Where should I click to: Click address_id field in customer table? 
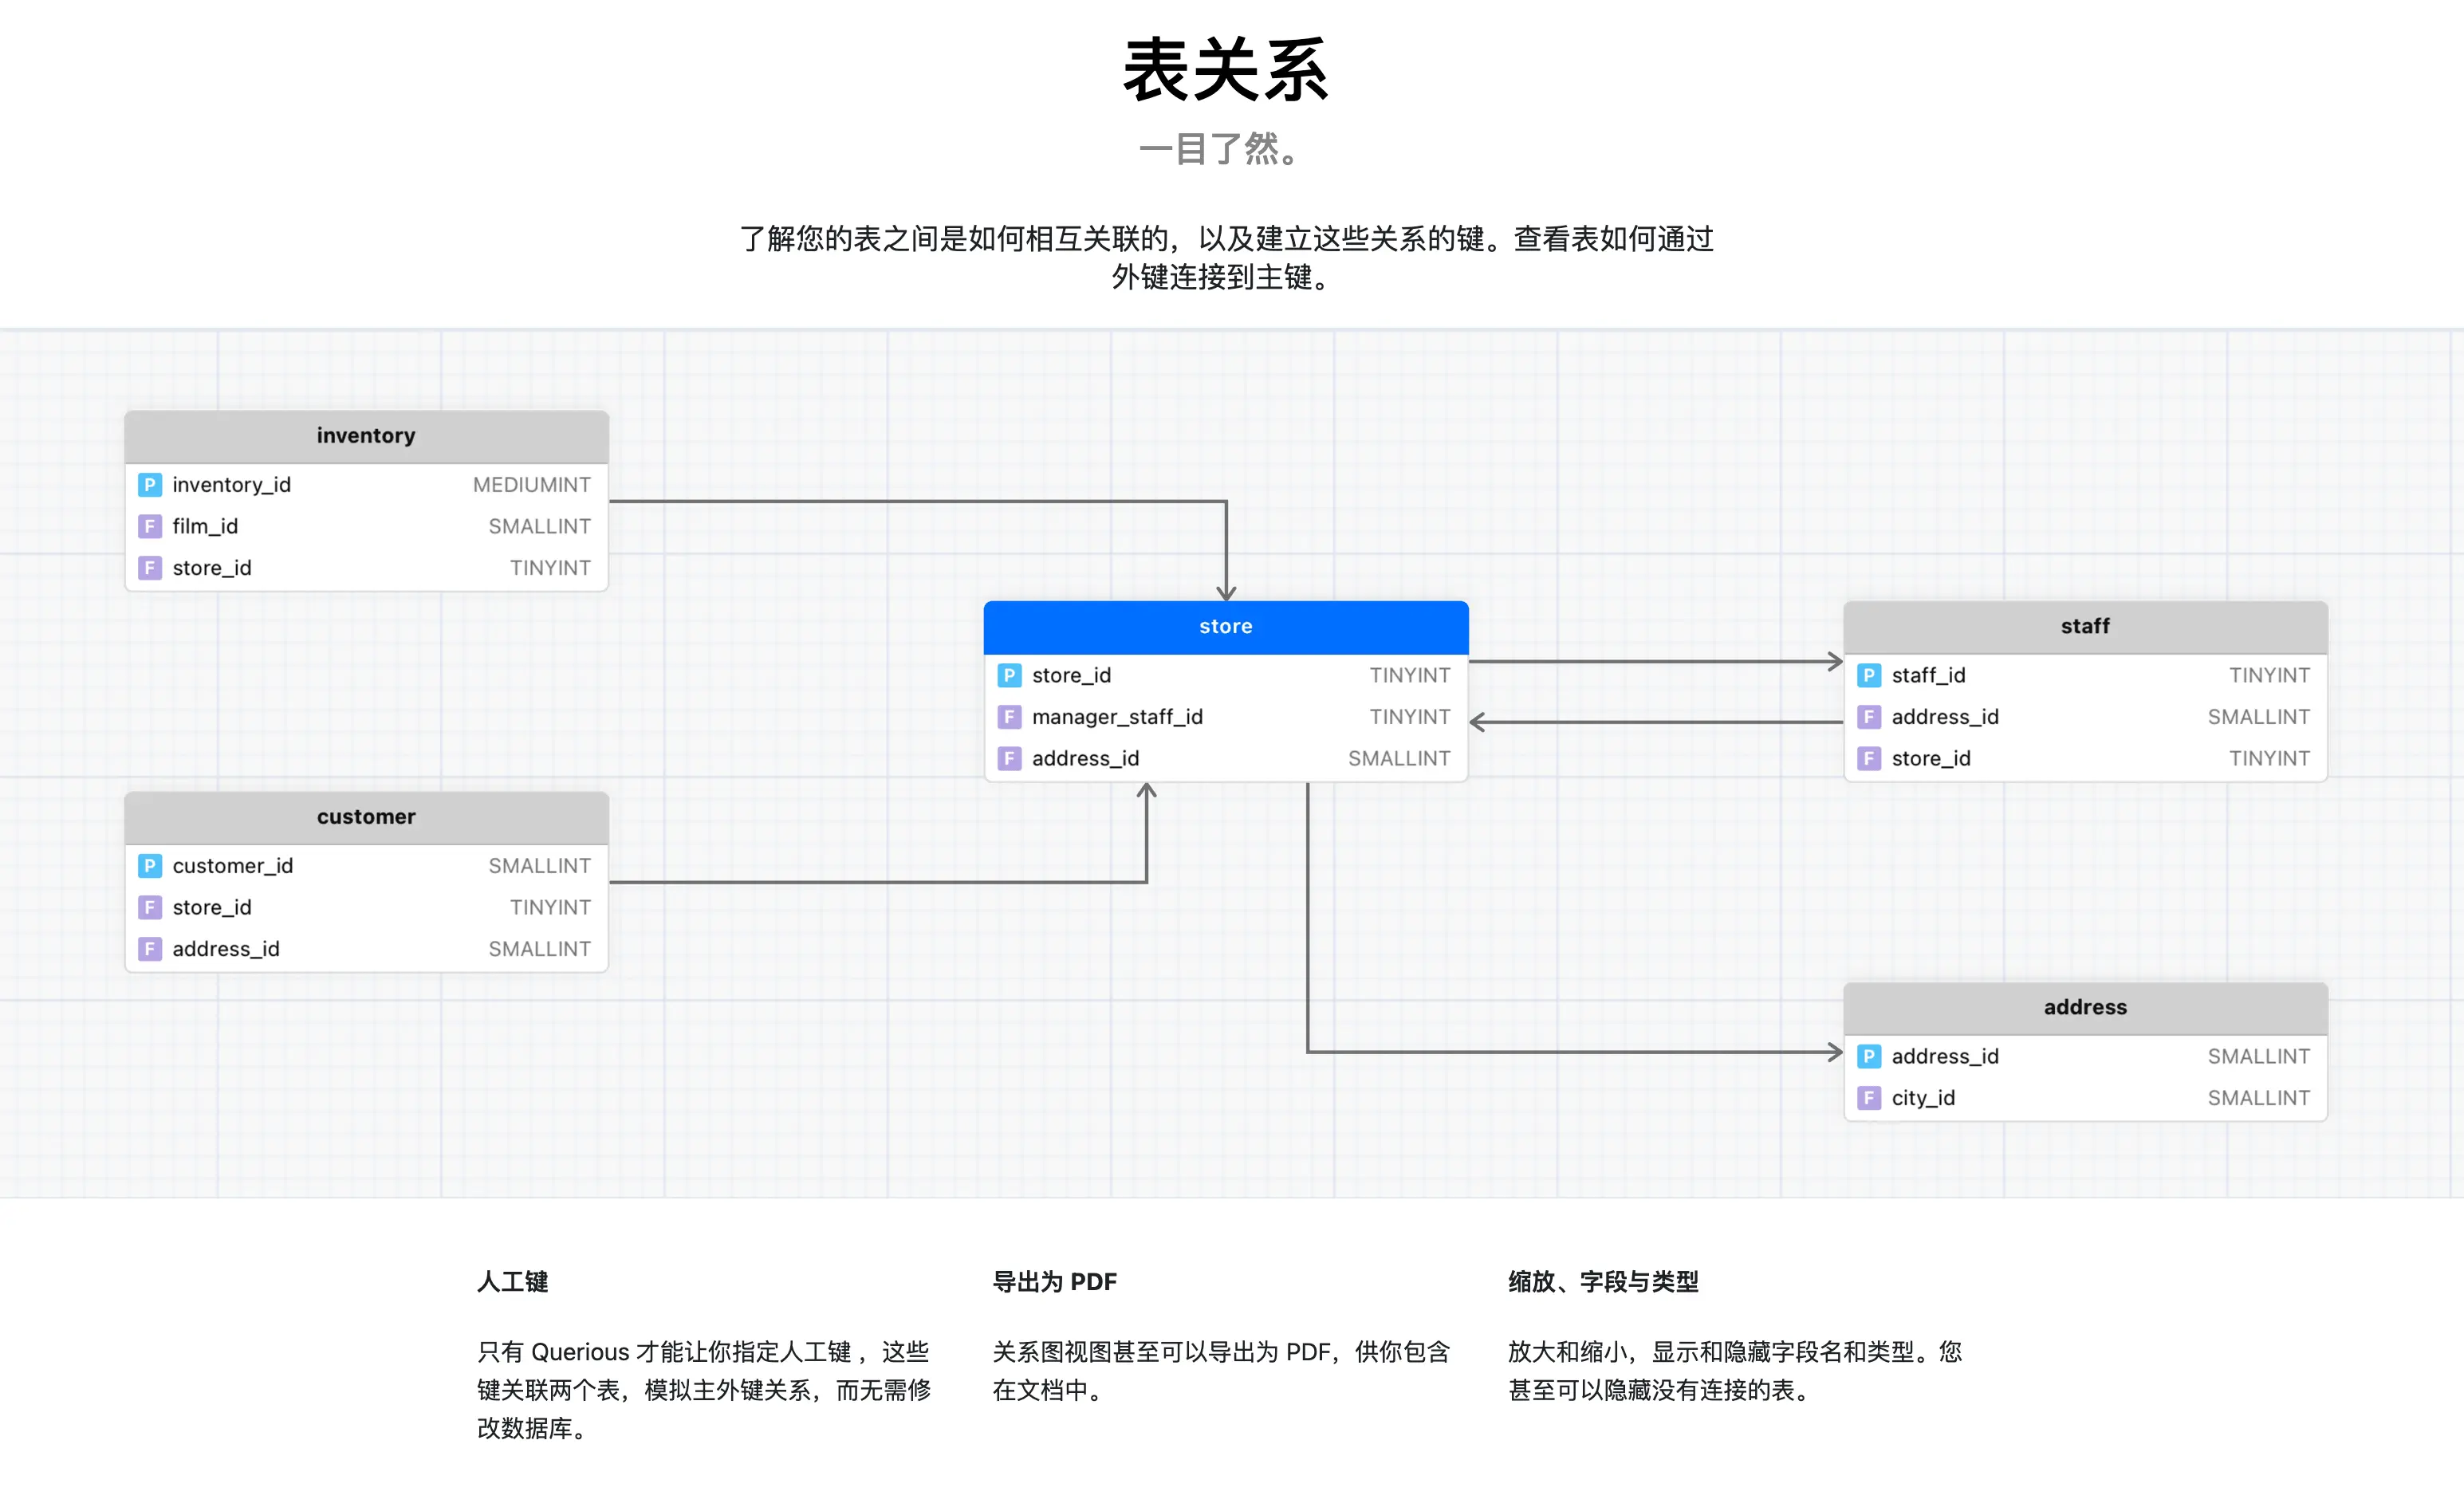[226, 949]
